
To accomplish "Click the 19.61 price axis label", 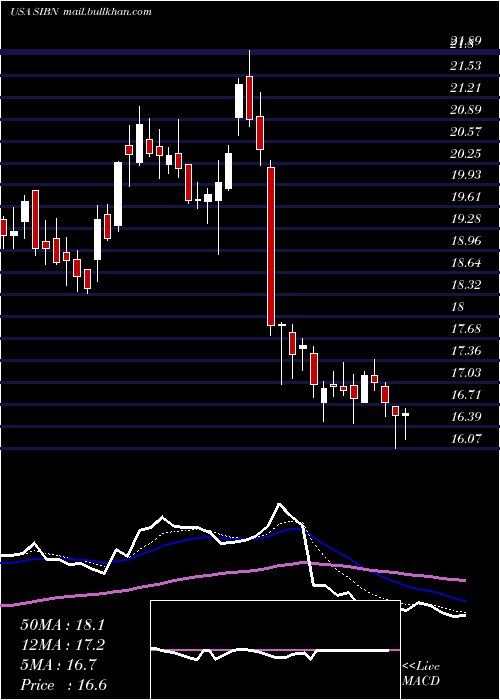I will [x=466, y=196].
